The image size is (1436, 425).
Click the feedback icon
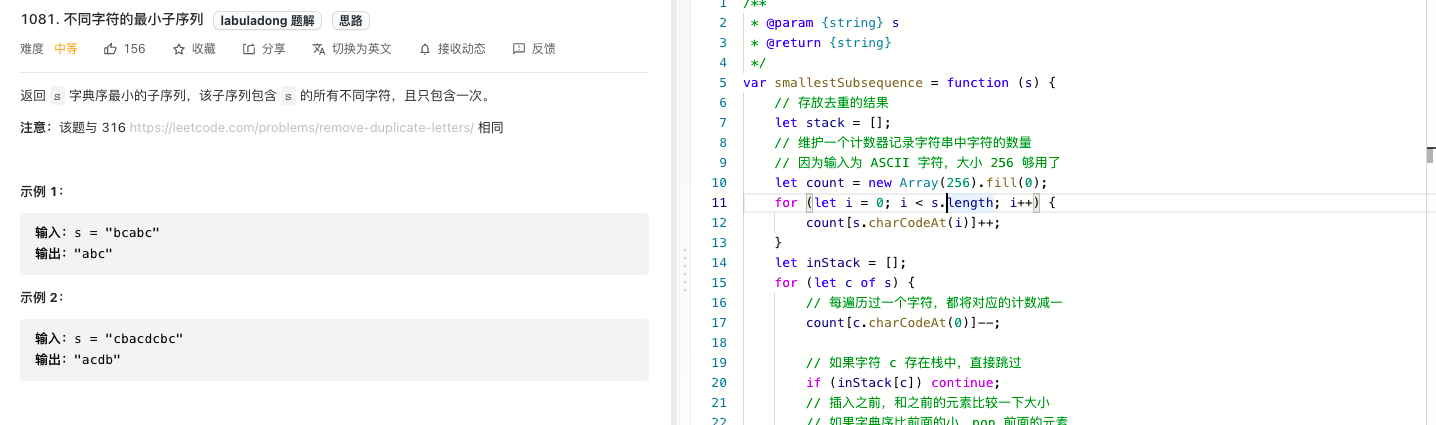click(x=518, y=48)
